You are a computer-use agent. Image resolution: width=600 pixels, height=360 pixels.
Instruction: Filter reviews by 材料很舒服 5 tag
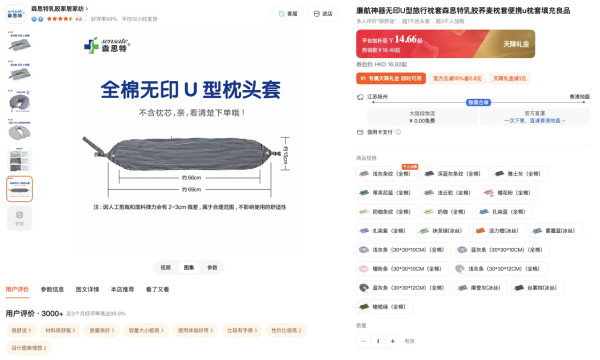60,330
